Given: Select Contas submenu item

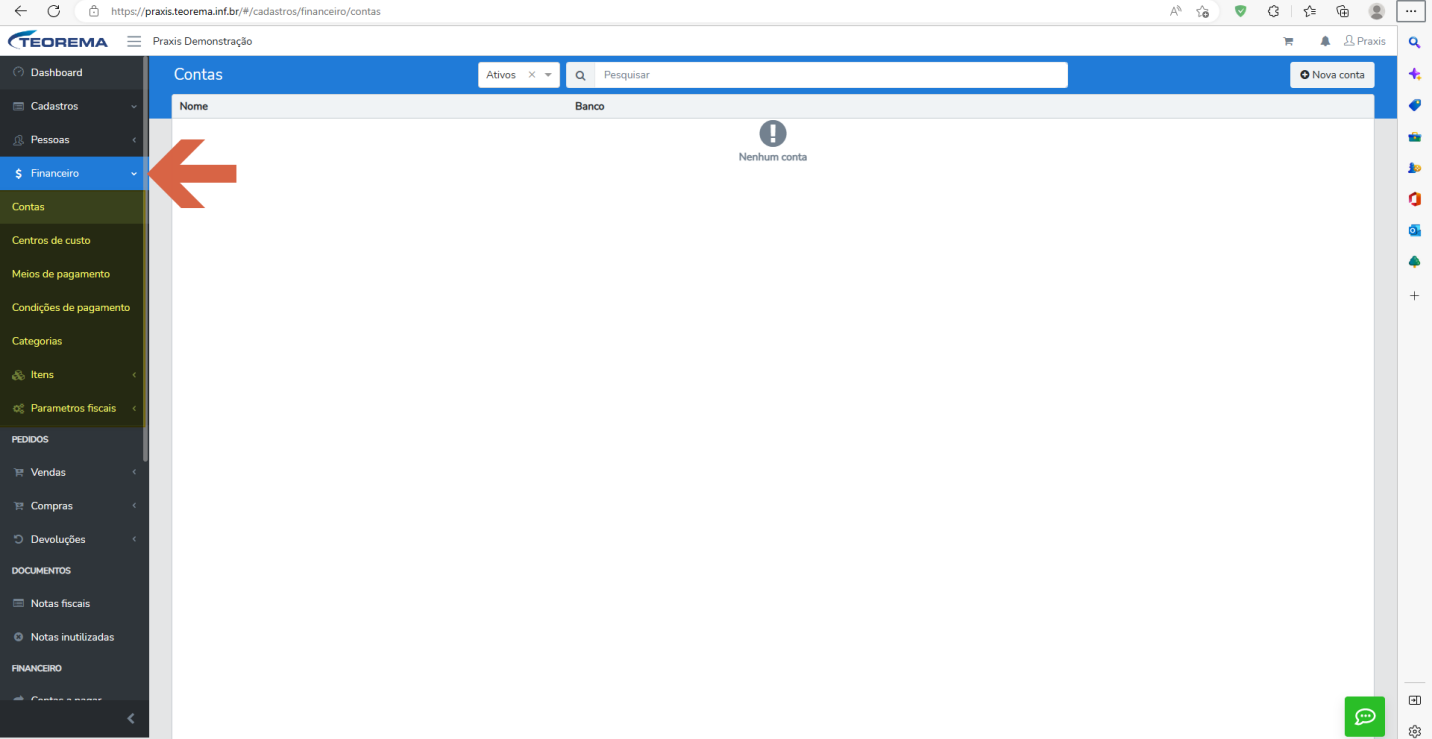Looking at the screenshot, I should [x=74, y=207].
